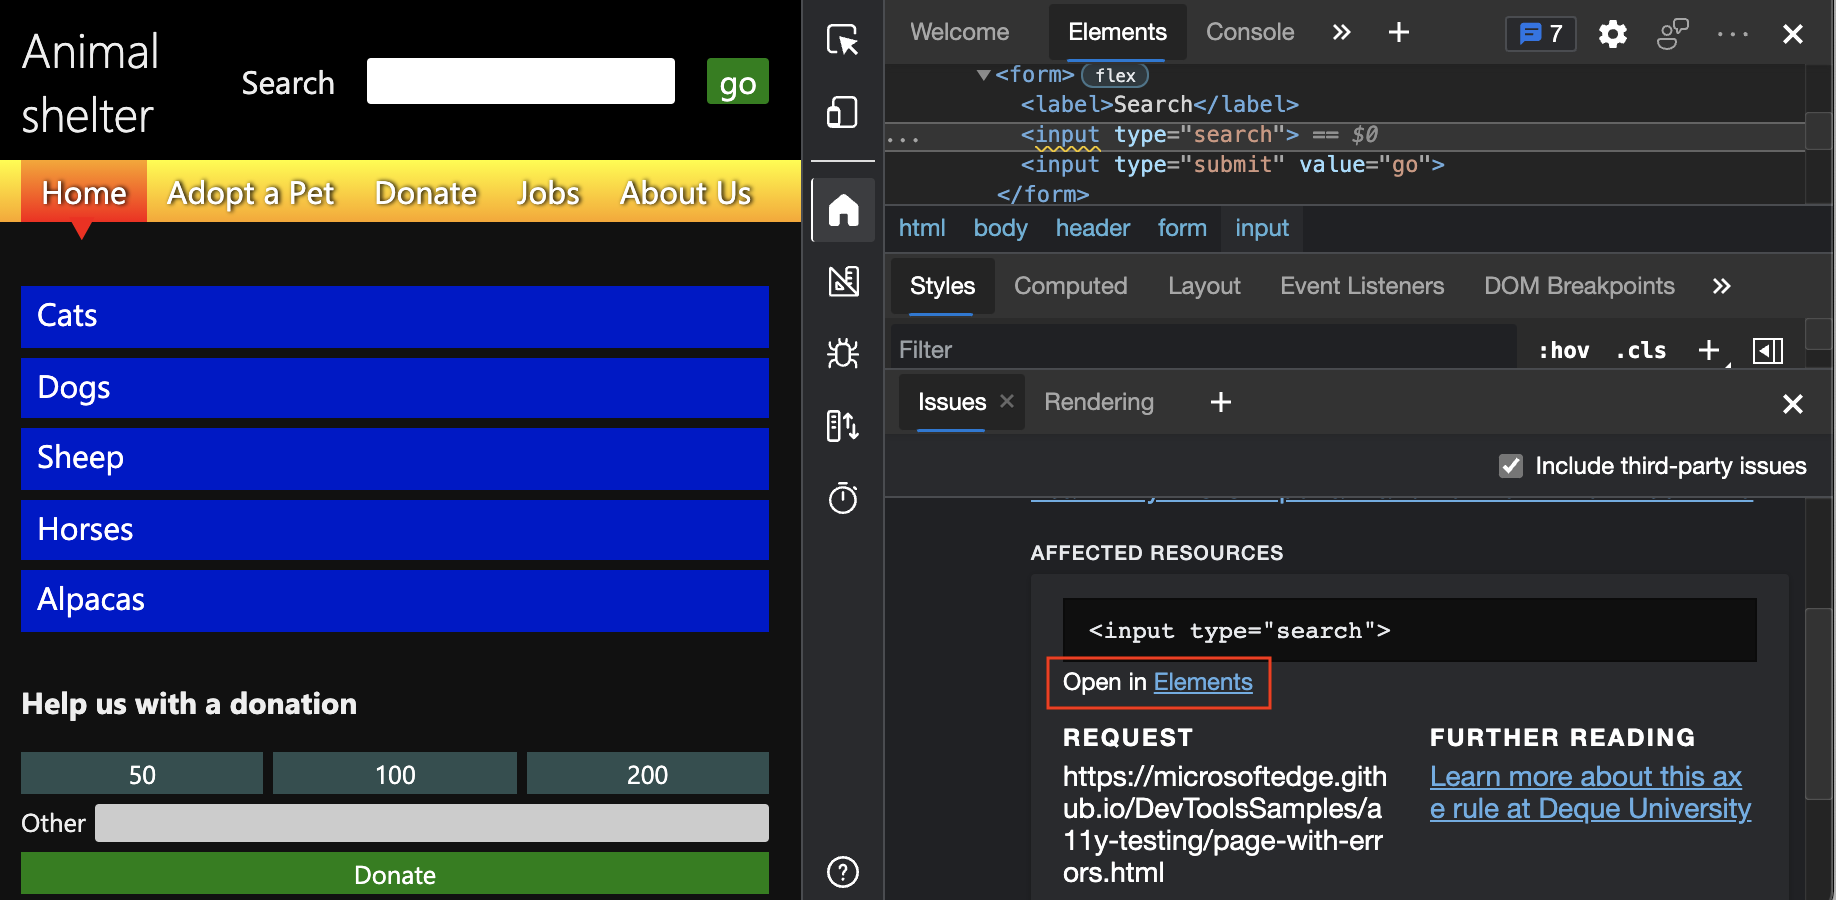
Task: Click the help question mark icon
Action: tap(843, 872)
